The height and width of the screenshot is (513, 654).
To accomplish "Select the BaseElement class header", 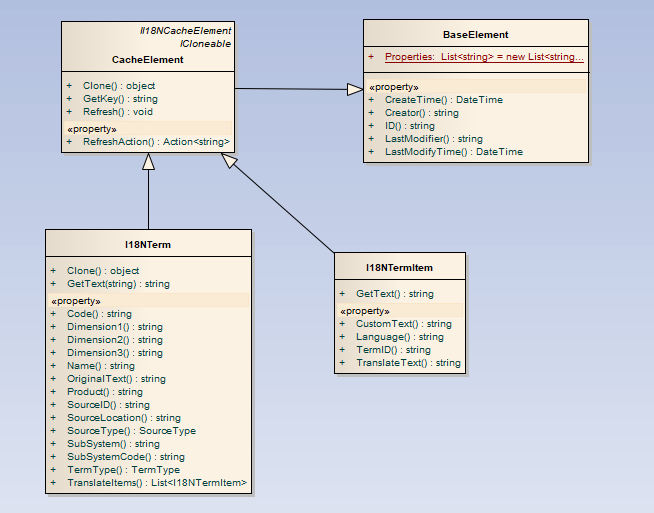I will [x=475, y=35].
